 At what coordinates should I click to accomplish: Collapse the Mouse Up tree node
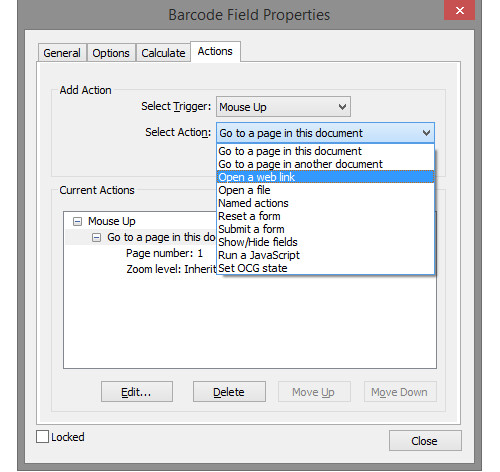(77, 222)
